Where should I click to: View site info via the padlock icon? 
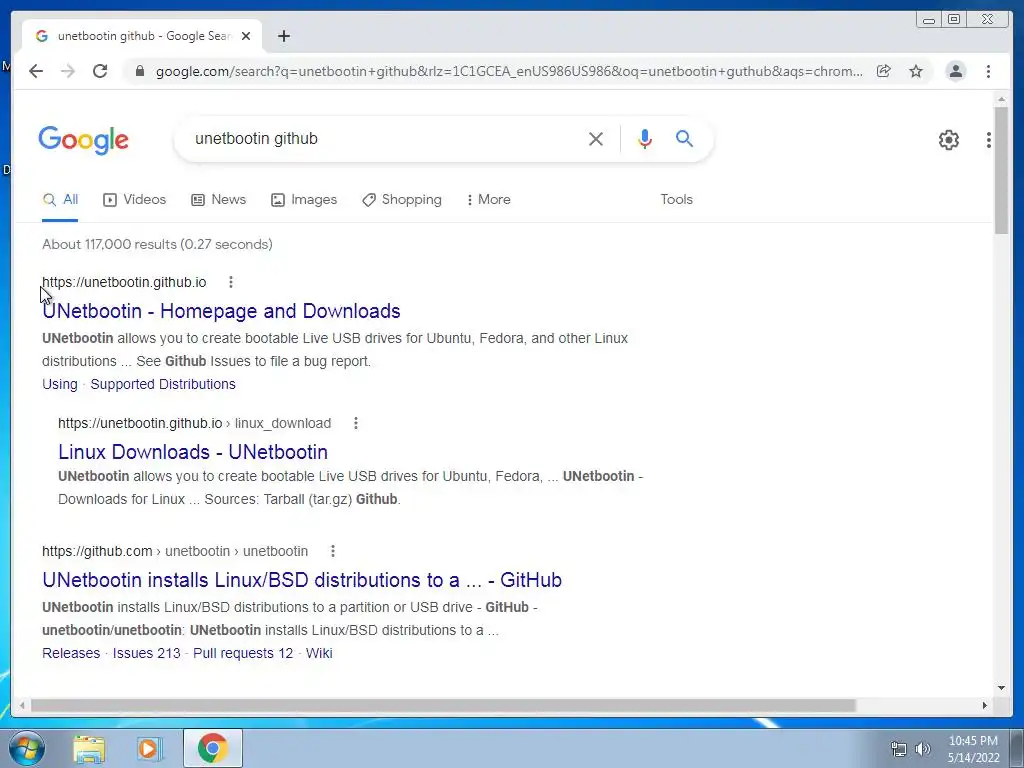tap(140, 71)
